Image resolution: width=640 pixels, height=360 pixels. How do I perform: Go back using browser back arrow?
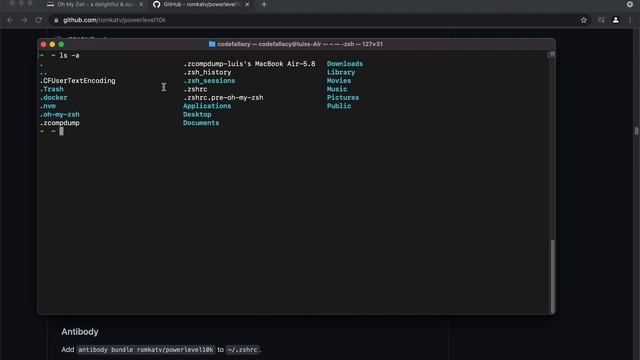[10, 20]
